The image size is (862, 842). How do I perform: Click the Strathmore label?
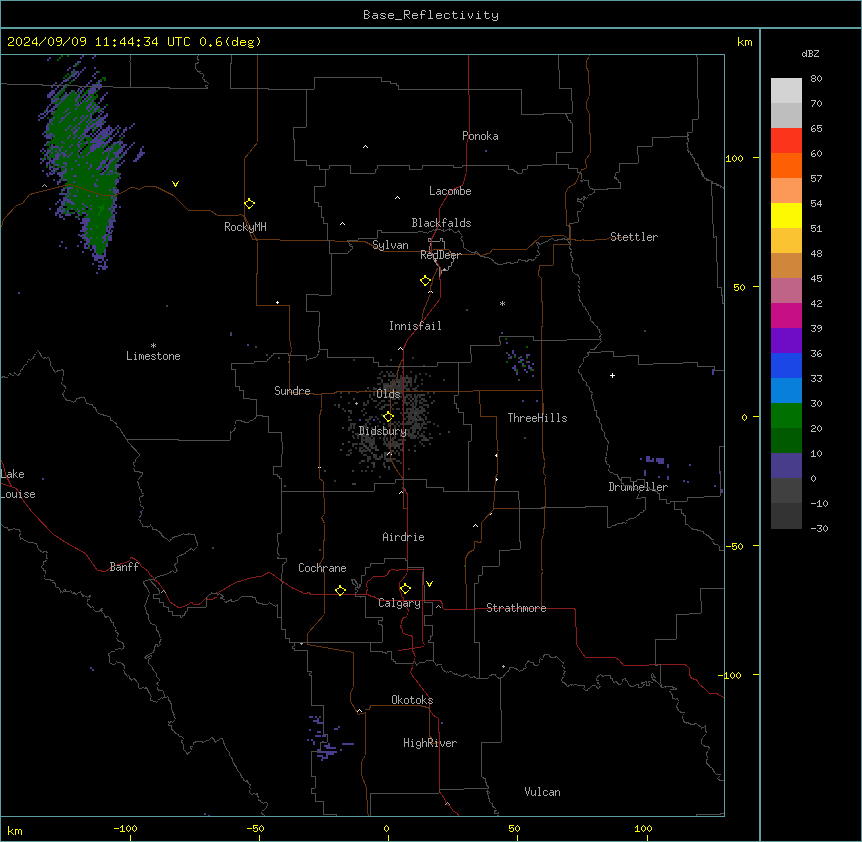coord(516,608)
